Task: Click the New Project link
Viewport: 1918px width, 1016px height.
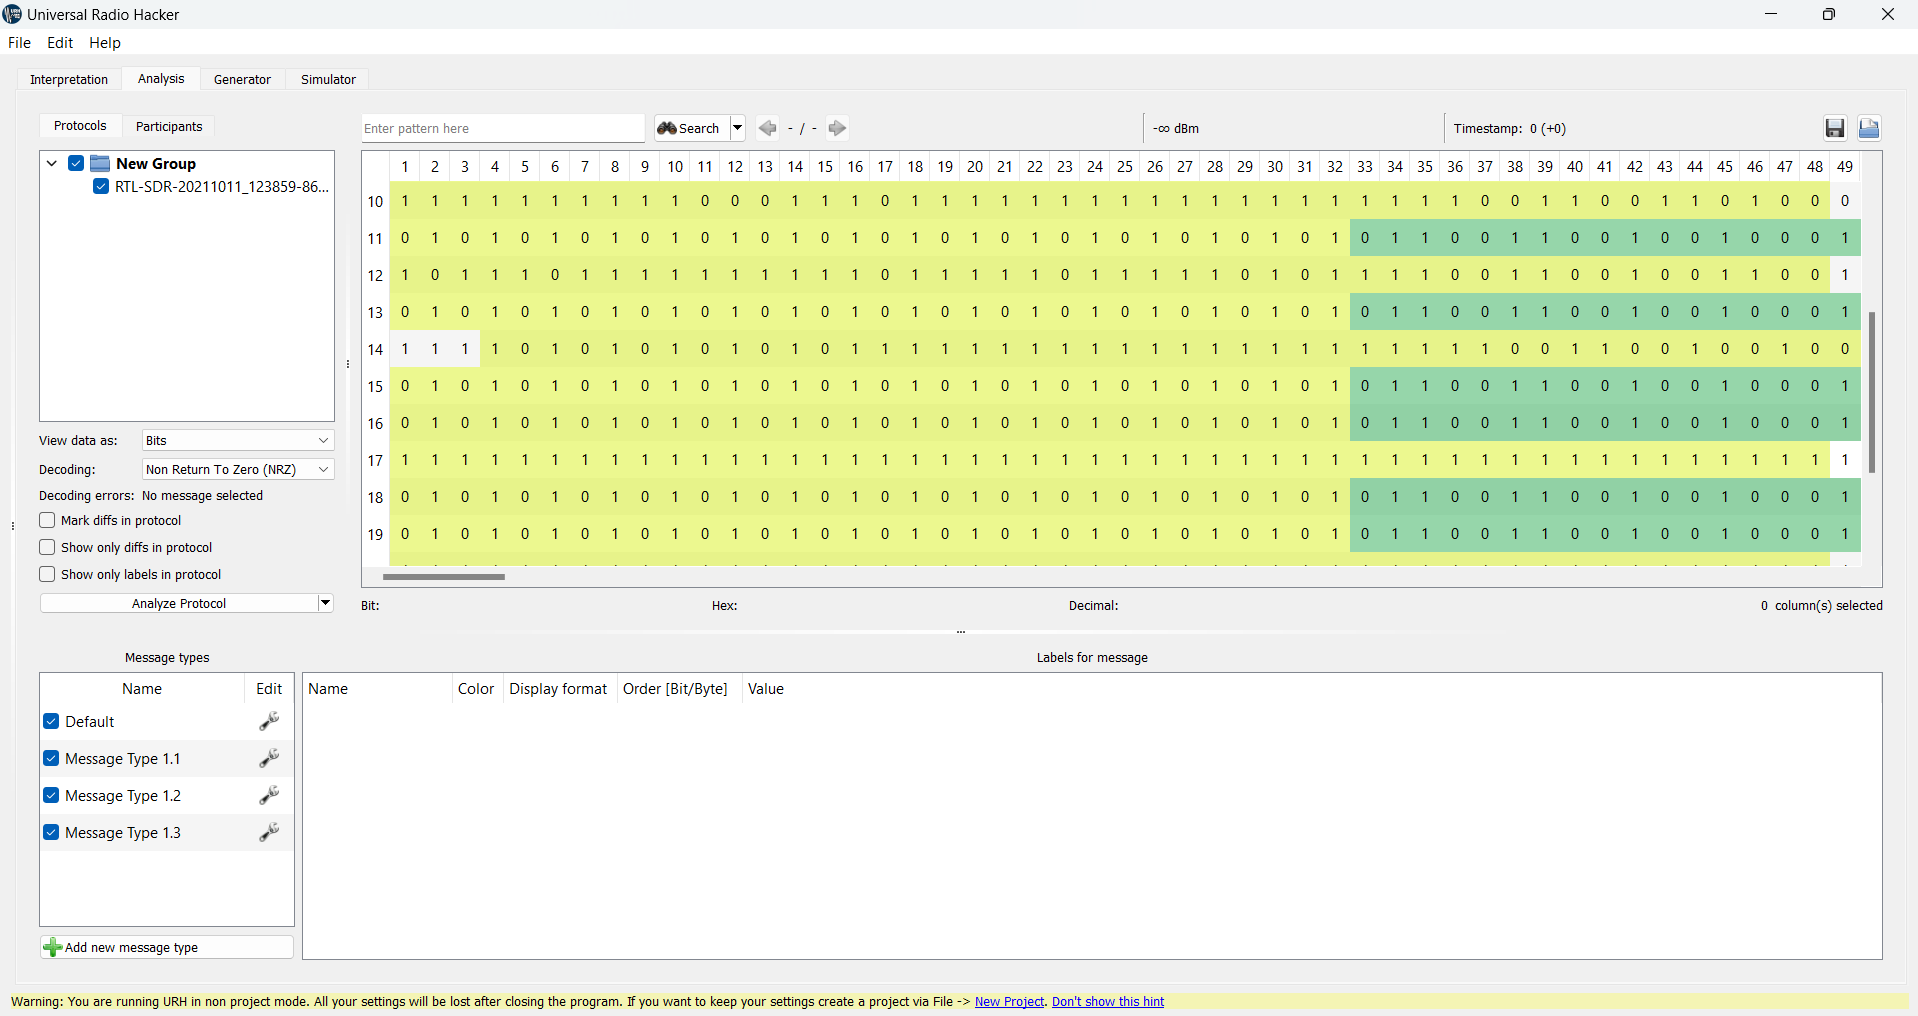Action: 1009,1002
